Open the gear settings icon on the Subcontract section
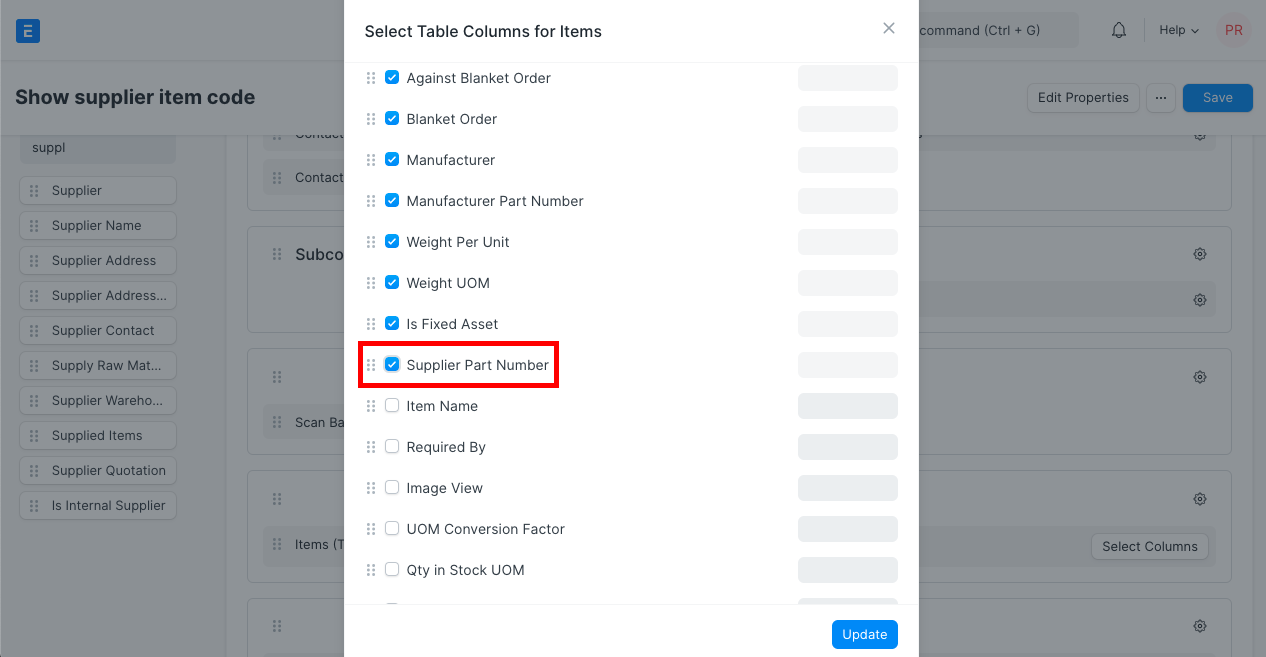This screenshot has height=657, width=1266. point(1199,253)
